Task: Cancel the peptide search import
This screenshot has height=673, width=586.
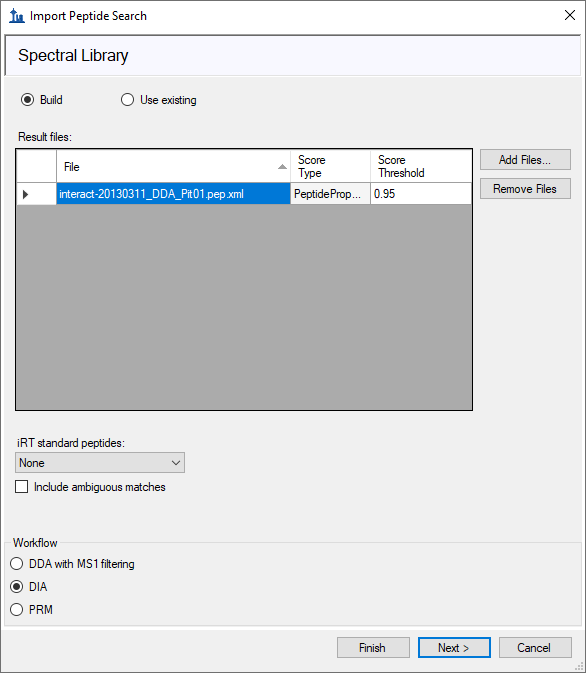Action: tap(535, 648)
